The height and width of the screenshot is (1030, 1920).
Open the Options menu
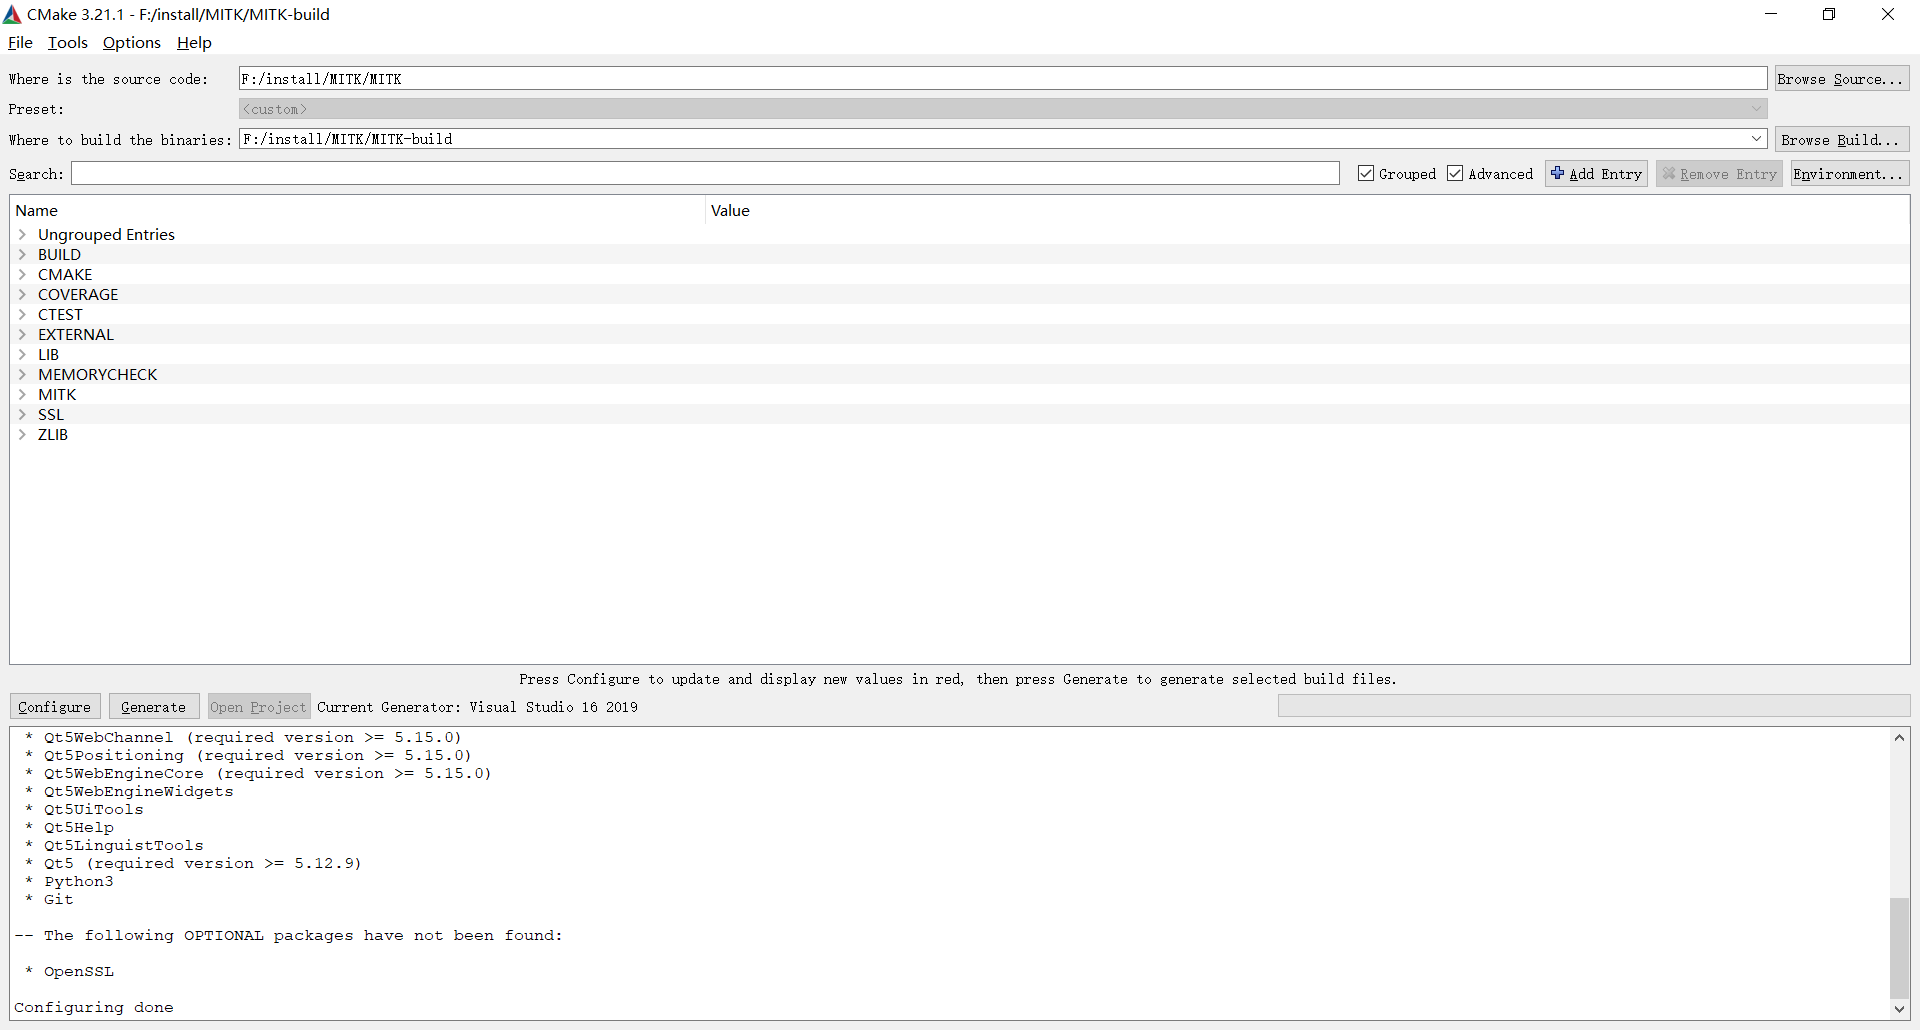tap(132, 42)
